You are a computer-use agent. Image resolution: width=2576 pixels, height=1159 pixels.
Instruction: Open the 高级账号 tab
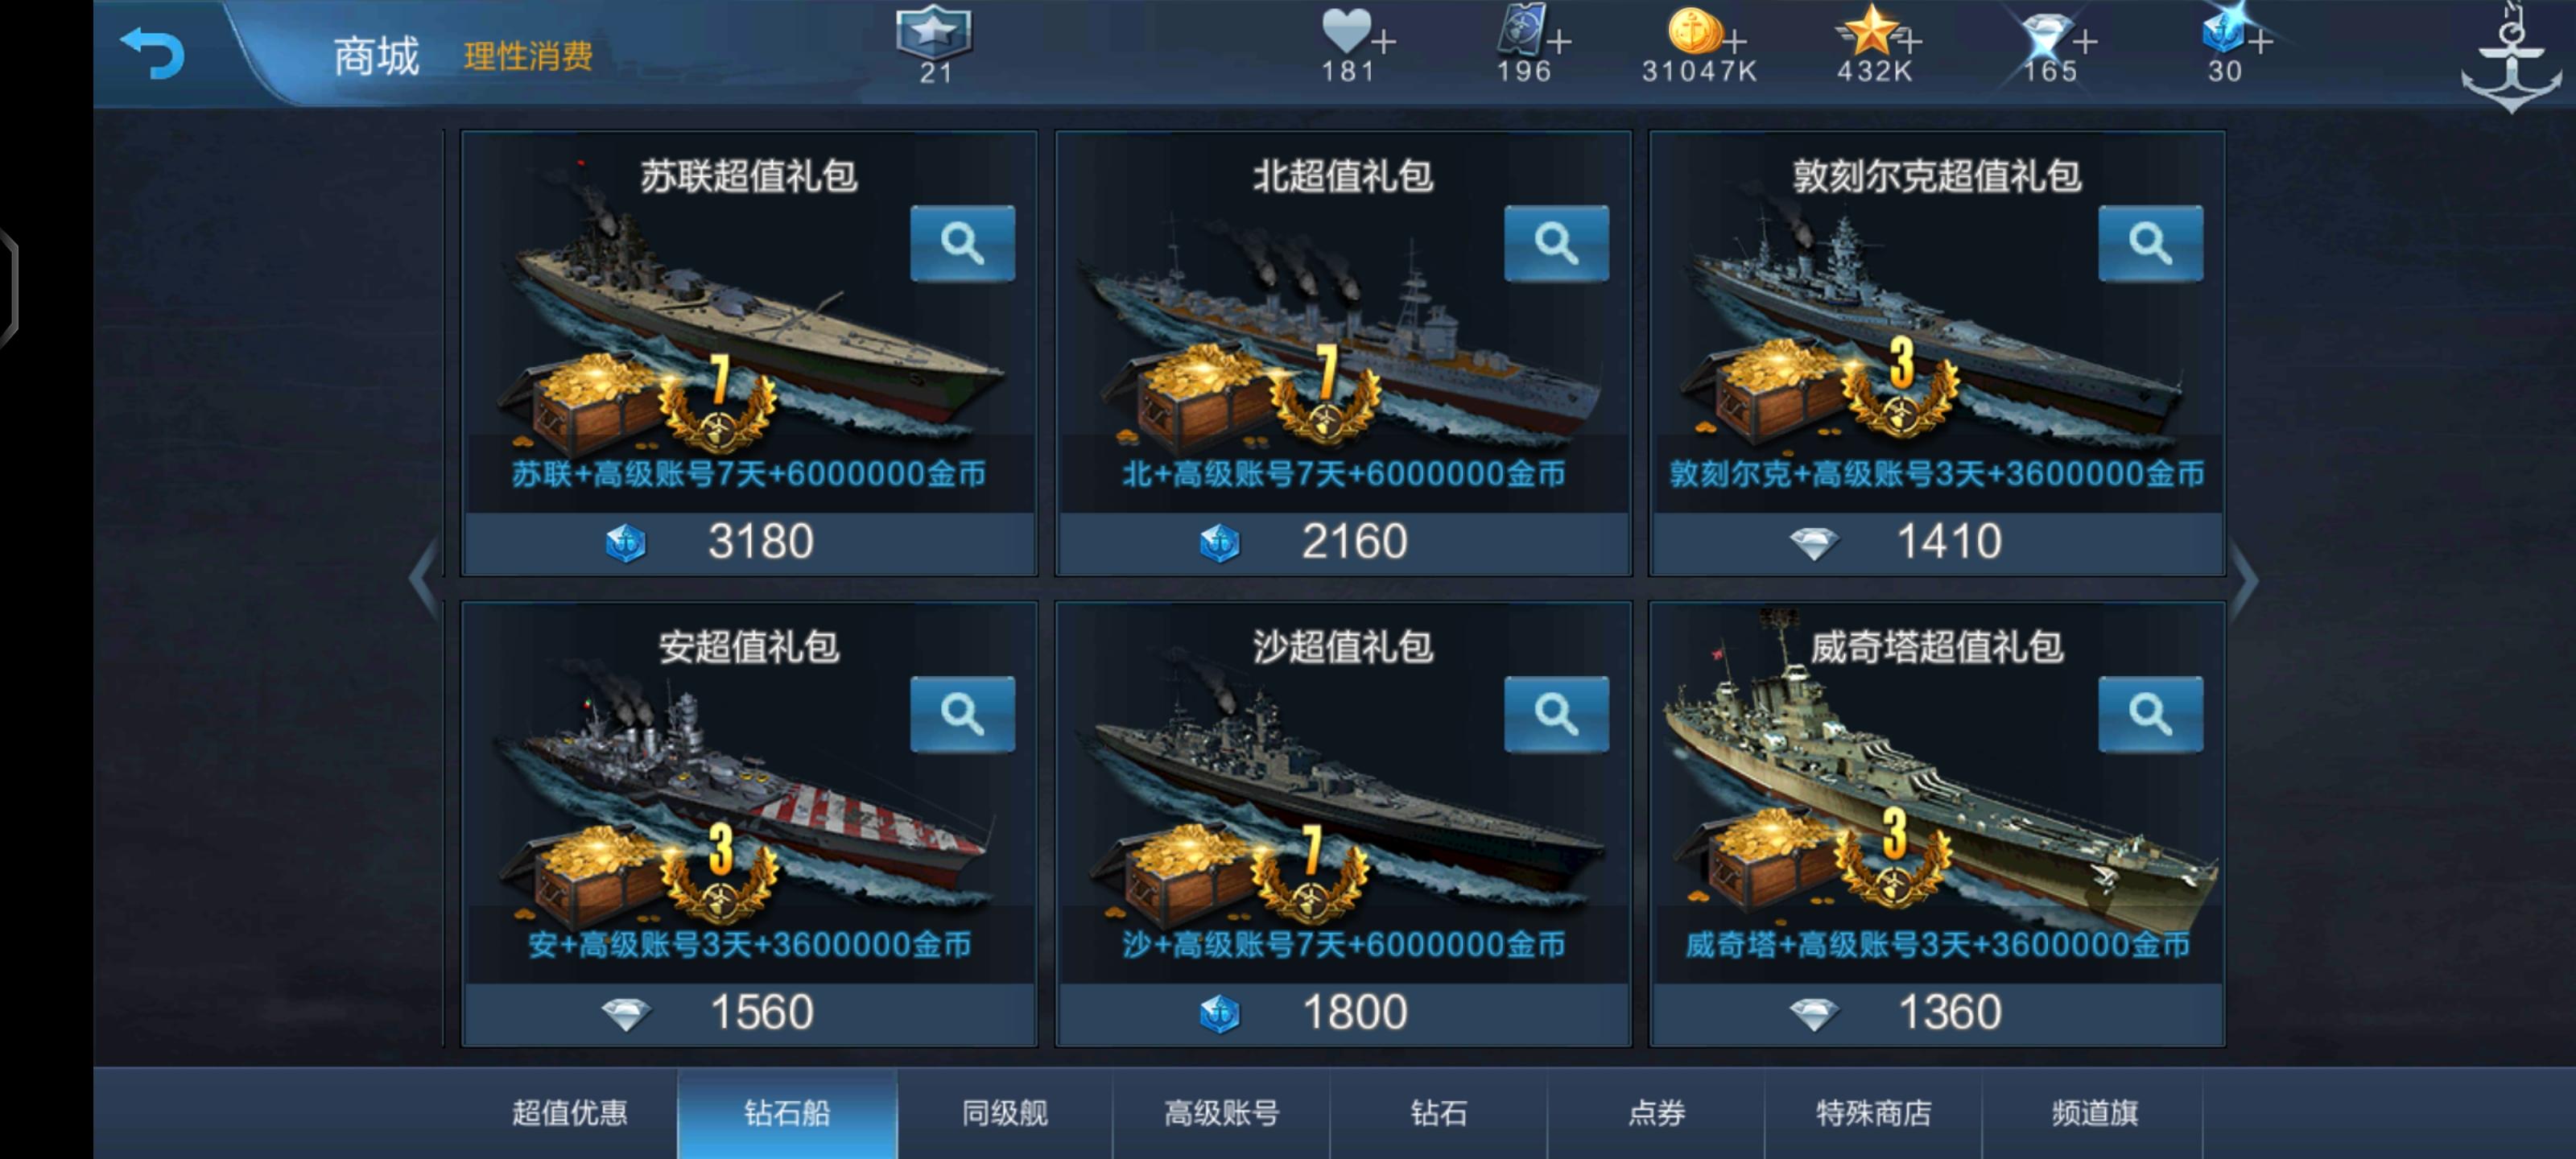tap(1221, 1113)
